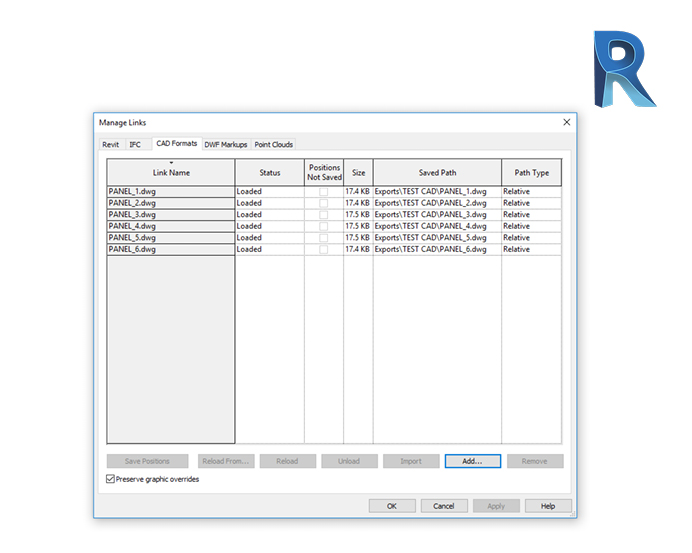Sort by Status column header
Image resolution: width=692 pixels, height=553 pixels.
click(270, 173)
